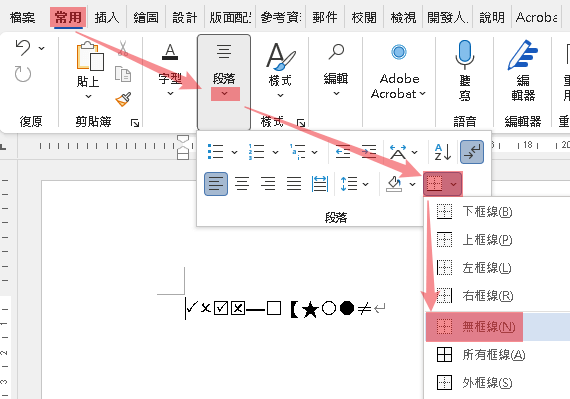Open the 郵件 (Mailings) tab
The image size is (570, 399).
[325, 17]
